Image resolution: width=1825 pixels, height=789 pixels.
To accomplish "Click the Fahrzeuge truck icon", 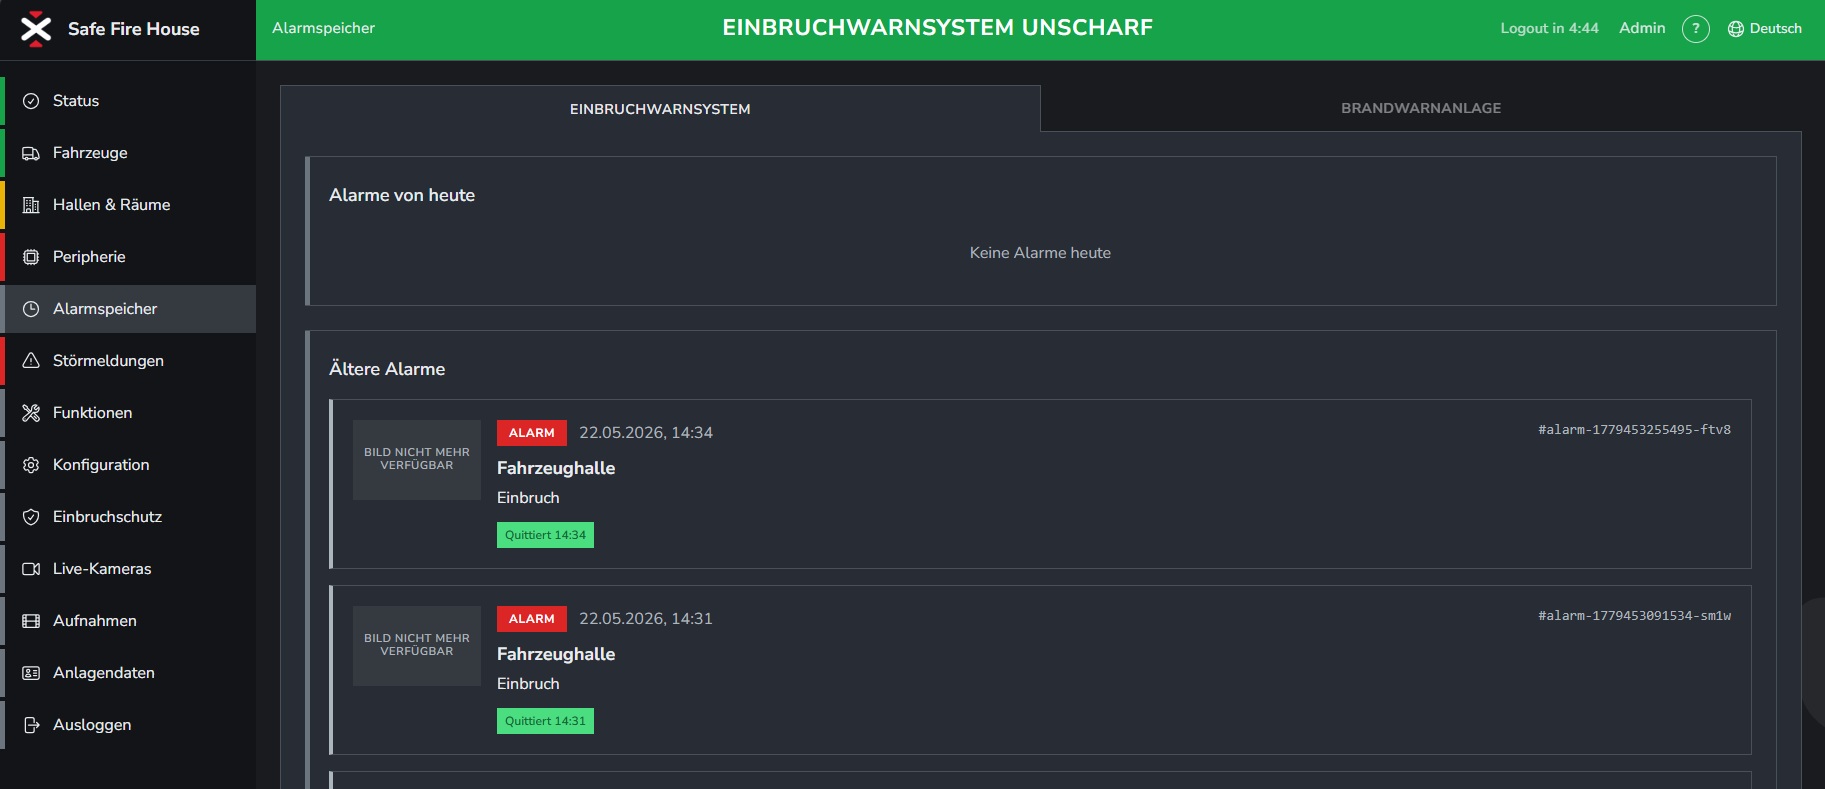I will click(x=31, y=153).
